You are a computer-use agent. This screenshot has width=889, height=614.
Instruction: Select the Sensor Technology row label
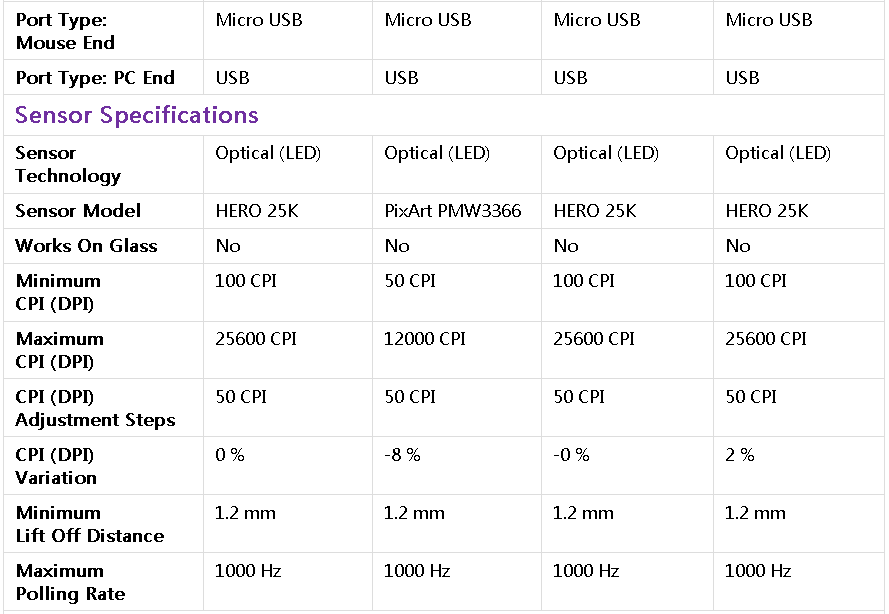coord(68,164)
